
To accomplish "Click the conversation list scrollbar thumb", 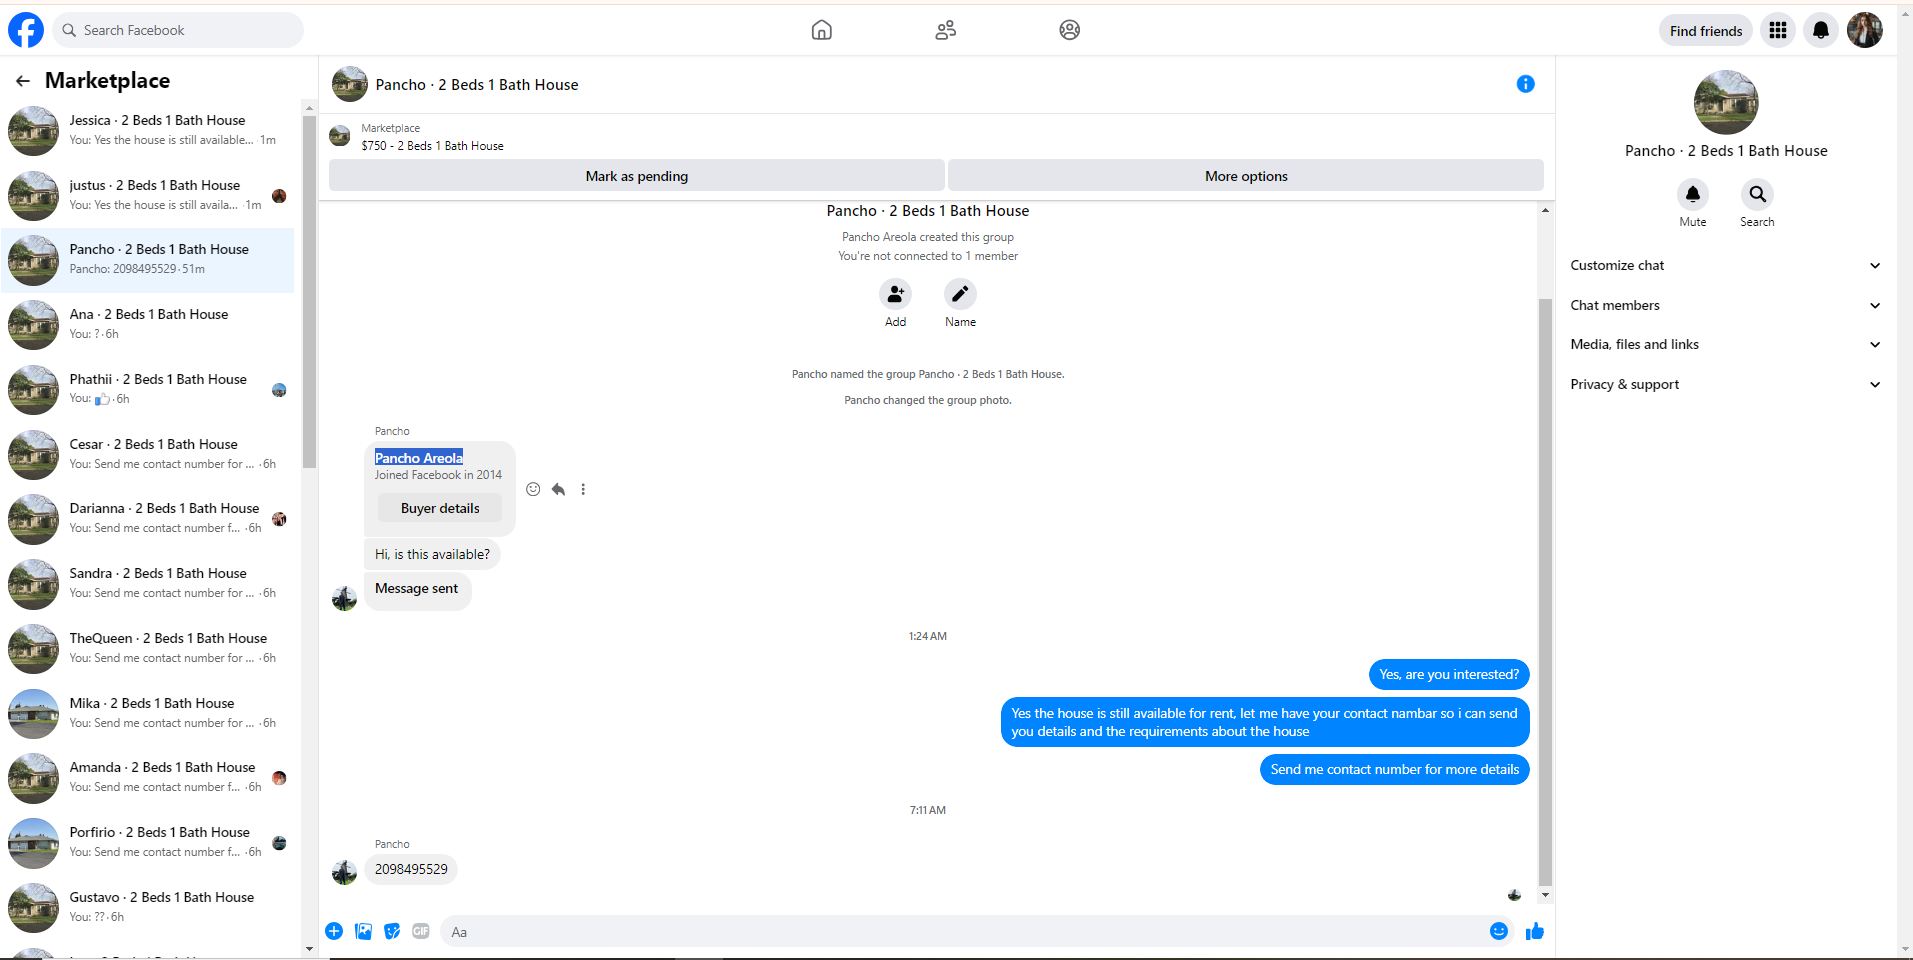I will coord(309,292).
